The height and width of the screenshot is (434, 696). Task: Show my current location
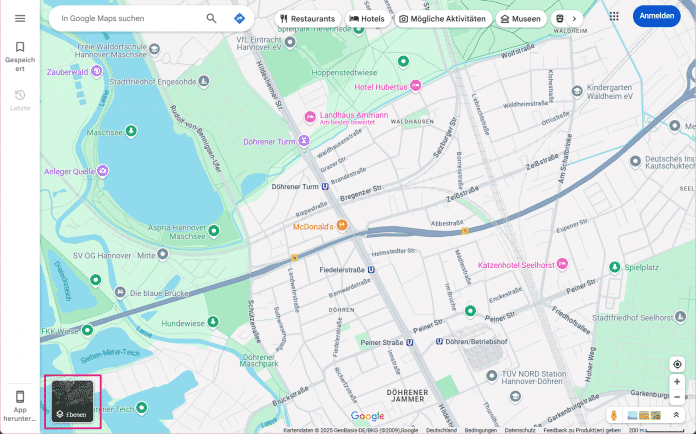point(677,364)
